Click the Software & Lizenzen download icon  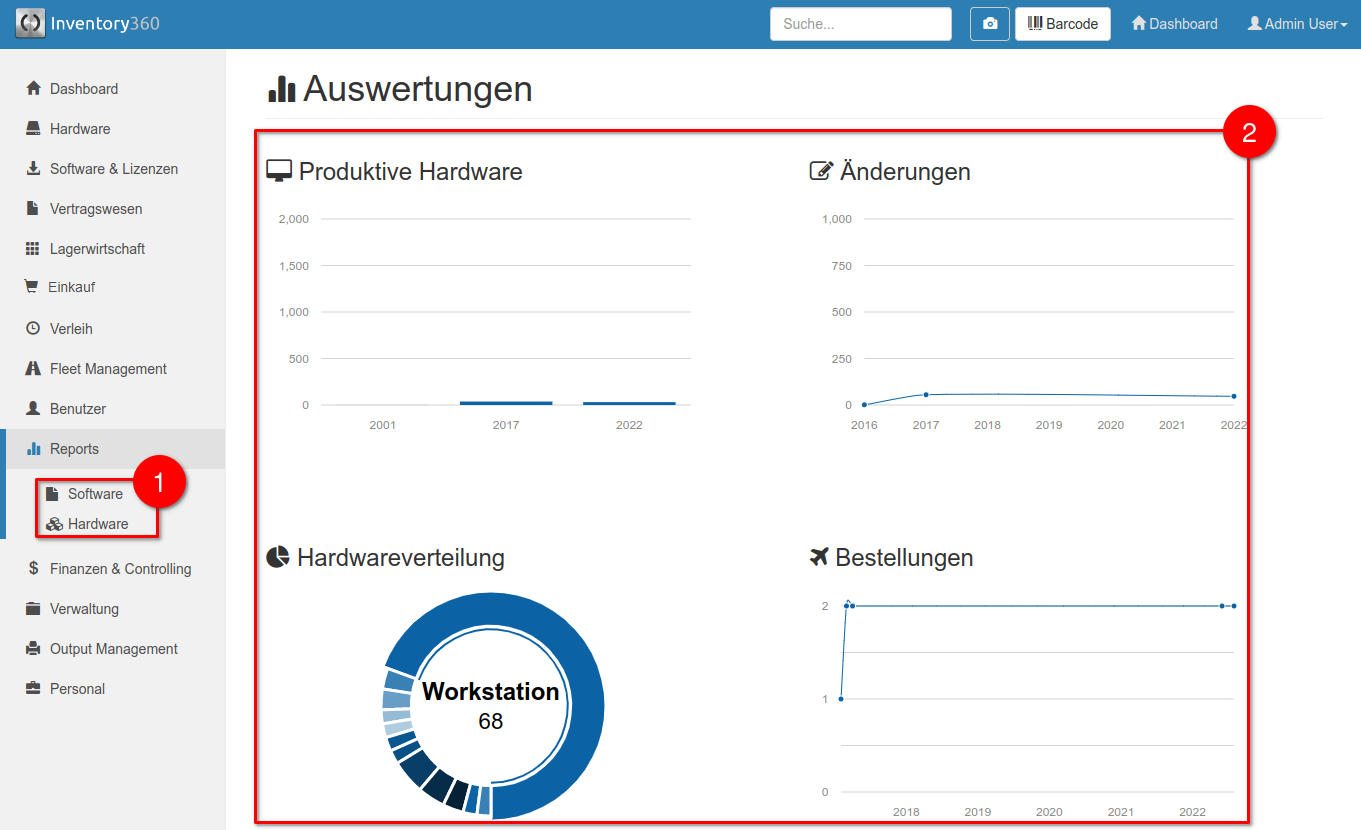pyautogui.click(x=33, y=168)
